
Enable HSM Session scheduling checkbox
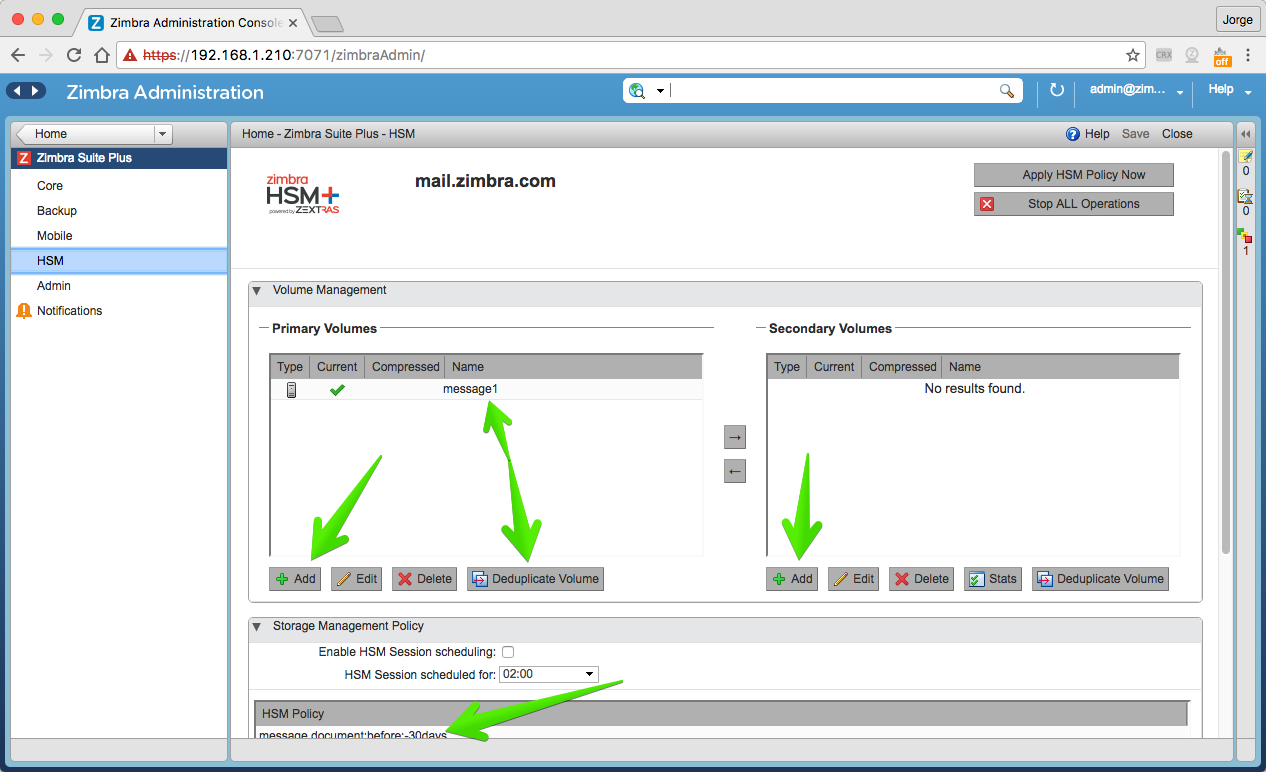508,652
